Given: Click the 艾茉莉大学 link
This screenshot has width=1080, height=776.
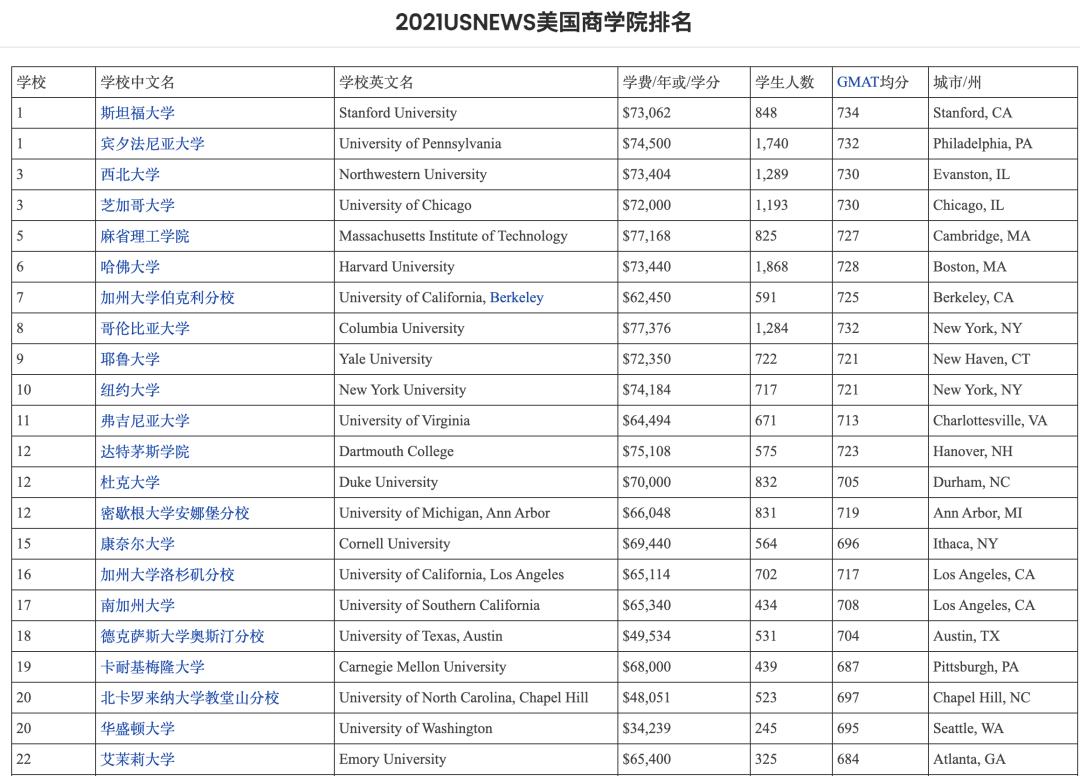Looking at the screenshot, I should [137, 759].
